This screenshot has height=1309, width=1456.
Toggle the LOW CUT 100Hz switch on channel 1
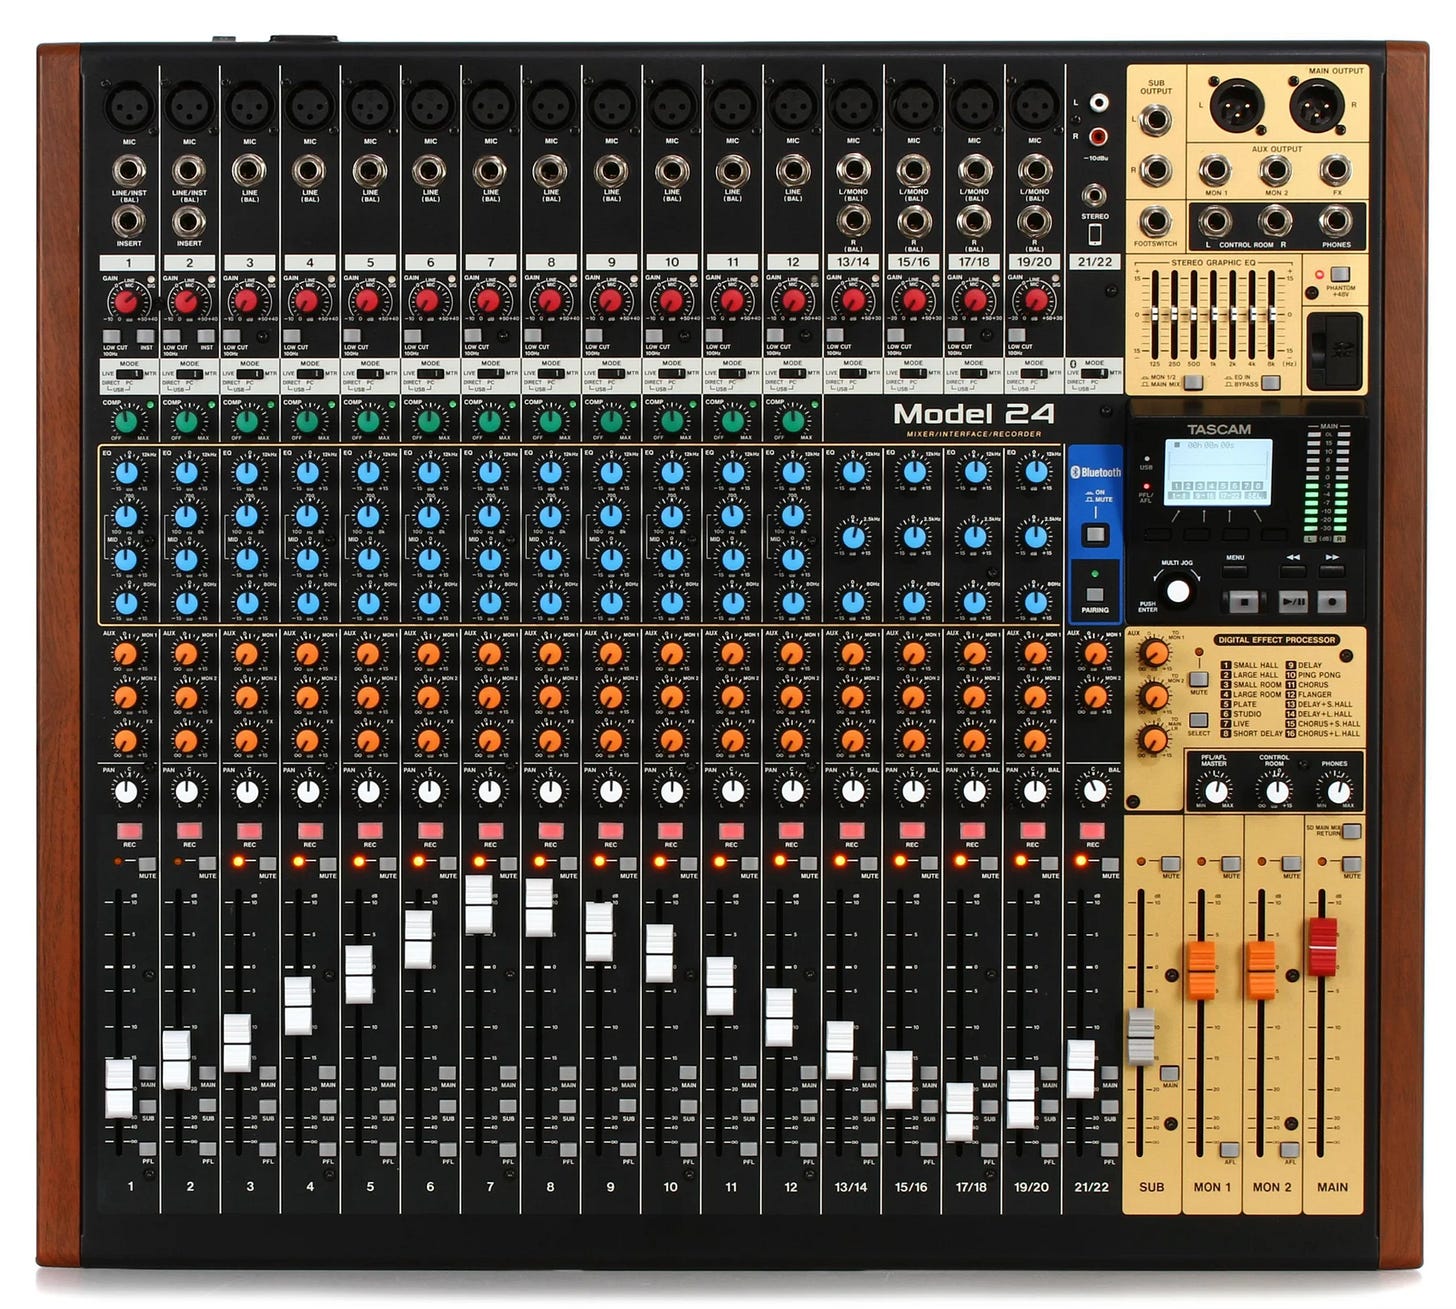pyautogui.click(x=113, y=336)
